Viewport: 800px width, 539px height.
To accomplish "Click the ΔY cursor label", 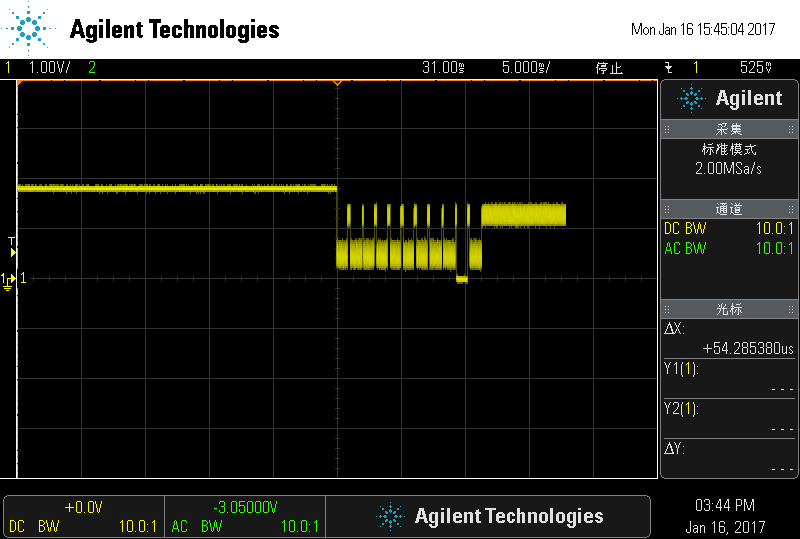I will click(x=674, y=449).
